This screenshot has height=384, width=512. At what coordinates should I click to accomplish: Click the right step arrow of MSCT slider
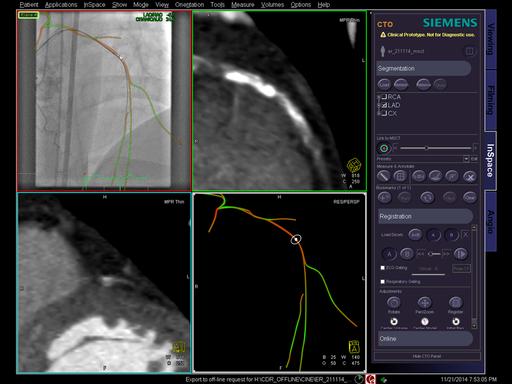coord(475,148)
